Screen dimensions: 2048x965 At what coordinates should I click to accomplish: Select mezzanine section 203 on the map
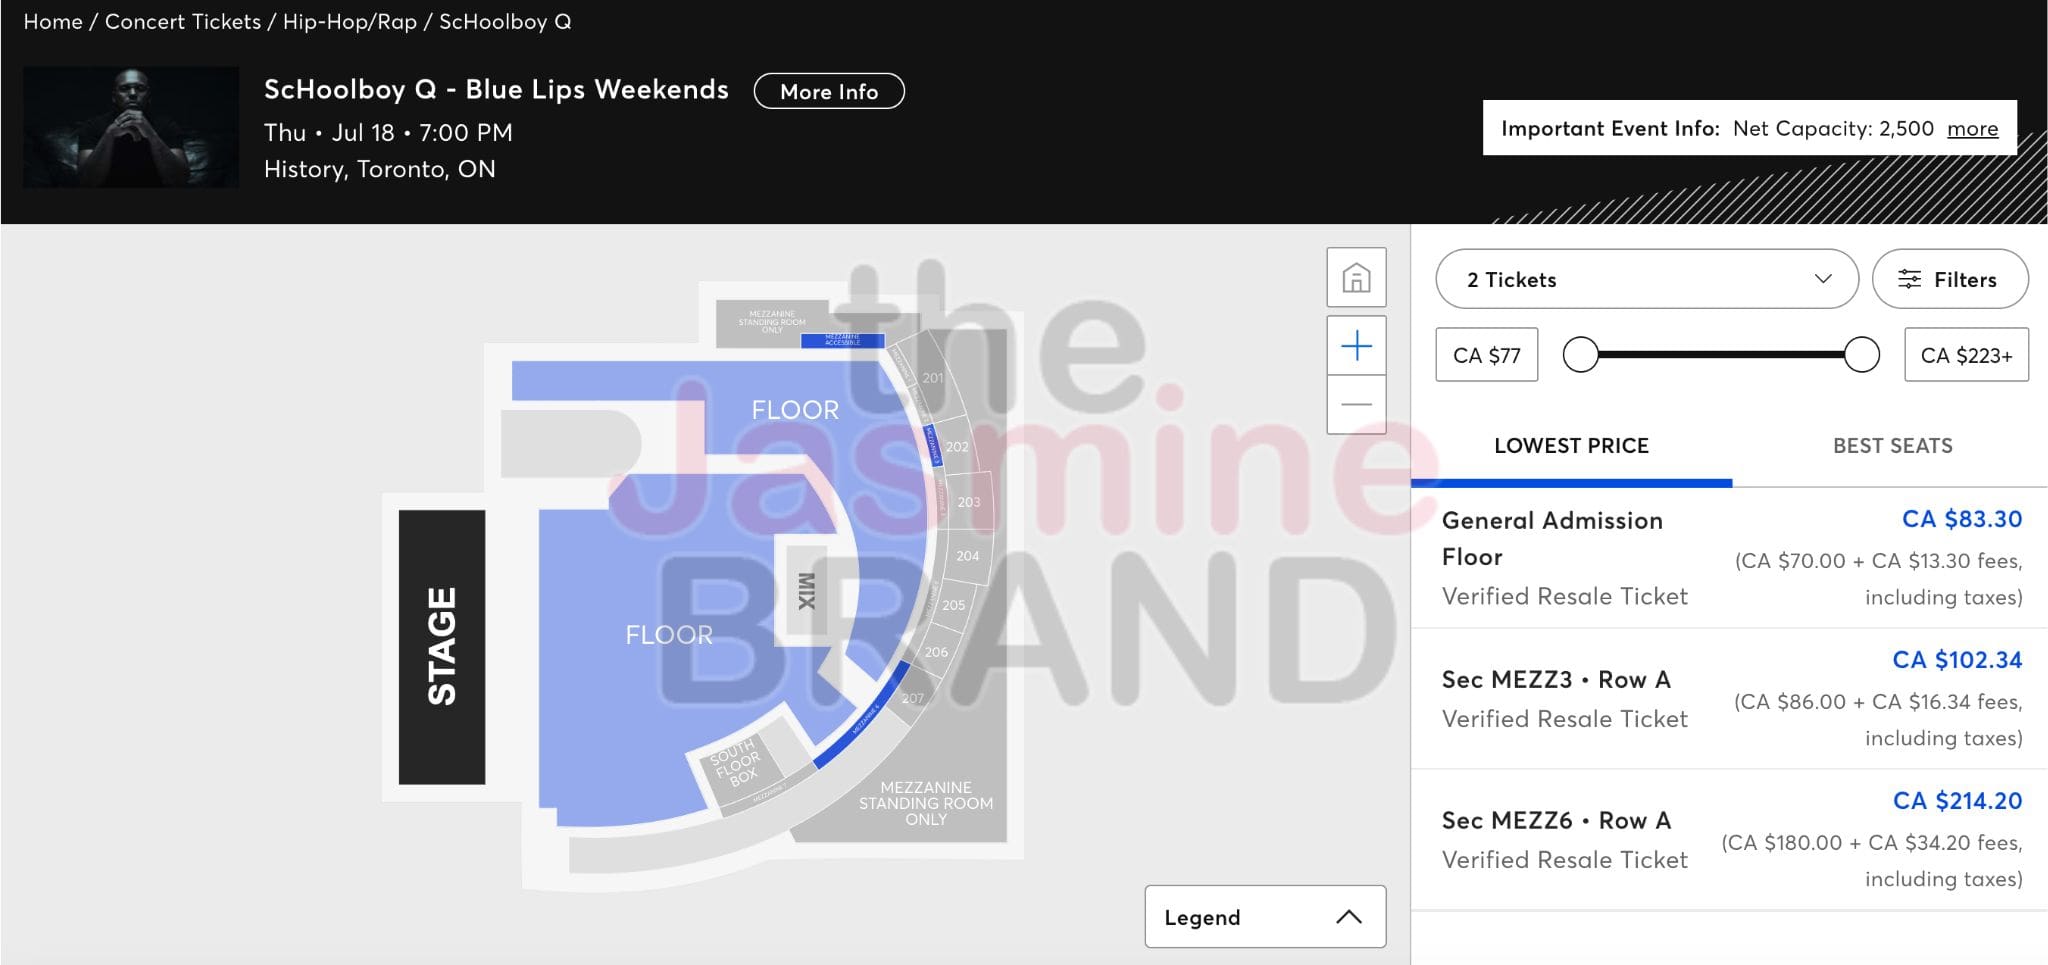tap(968, 501)
